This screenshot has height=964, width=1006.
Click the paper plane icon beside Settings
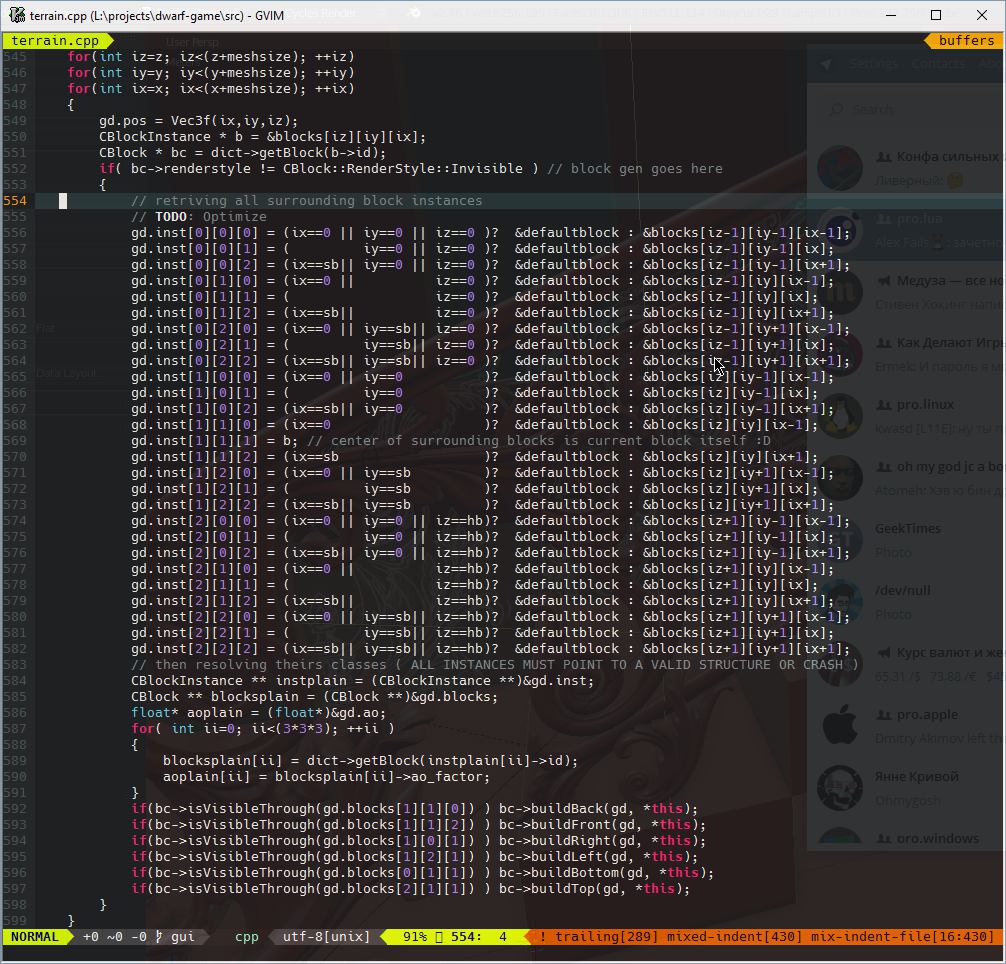(x=825, y=64)
